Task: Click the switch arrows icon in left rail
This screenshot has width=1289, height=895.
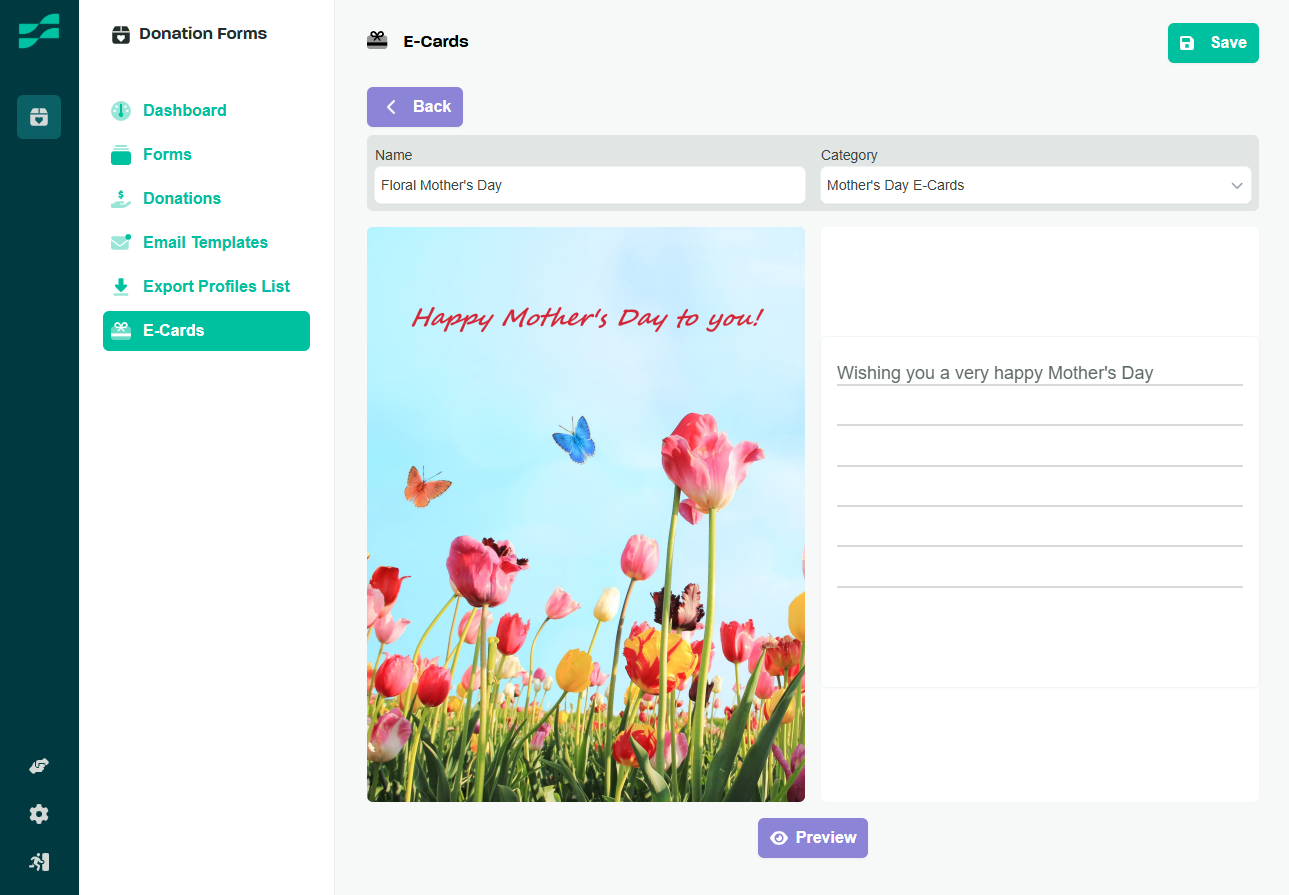Action: (39, 766)
